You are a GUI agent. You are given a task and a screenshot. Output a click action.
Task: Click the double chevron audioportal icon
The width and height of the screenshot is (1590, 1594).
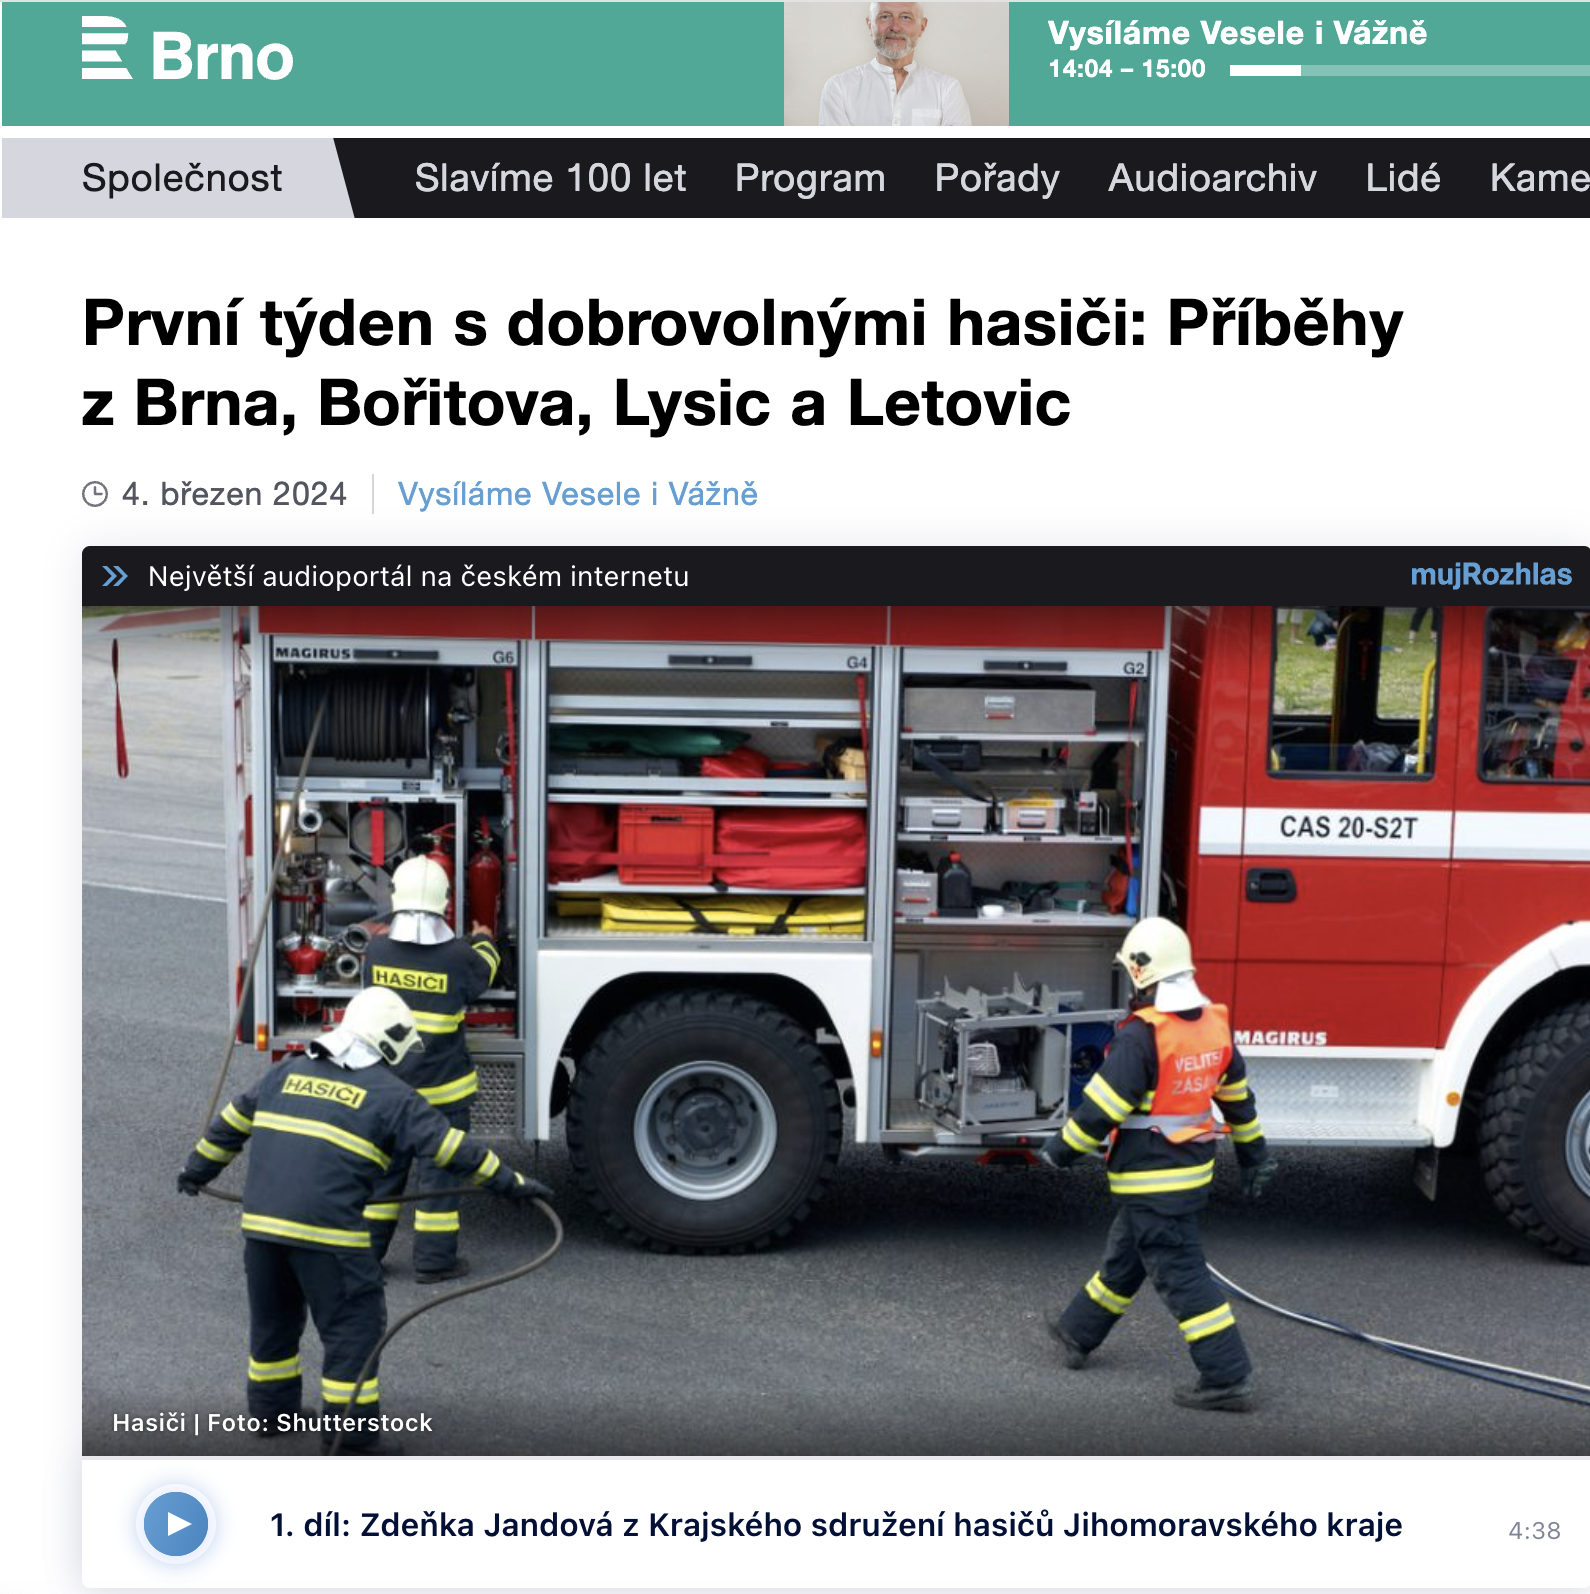115,576
